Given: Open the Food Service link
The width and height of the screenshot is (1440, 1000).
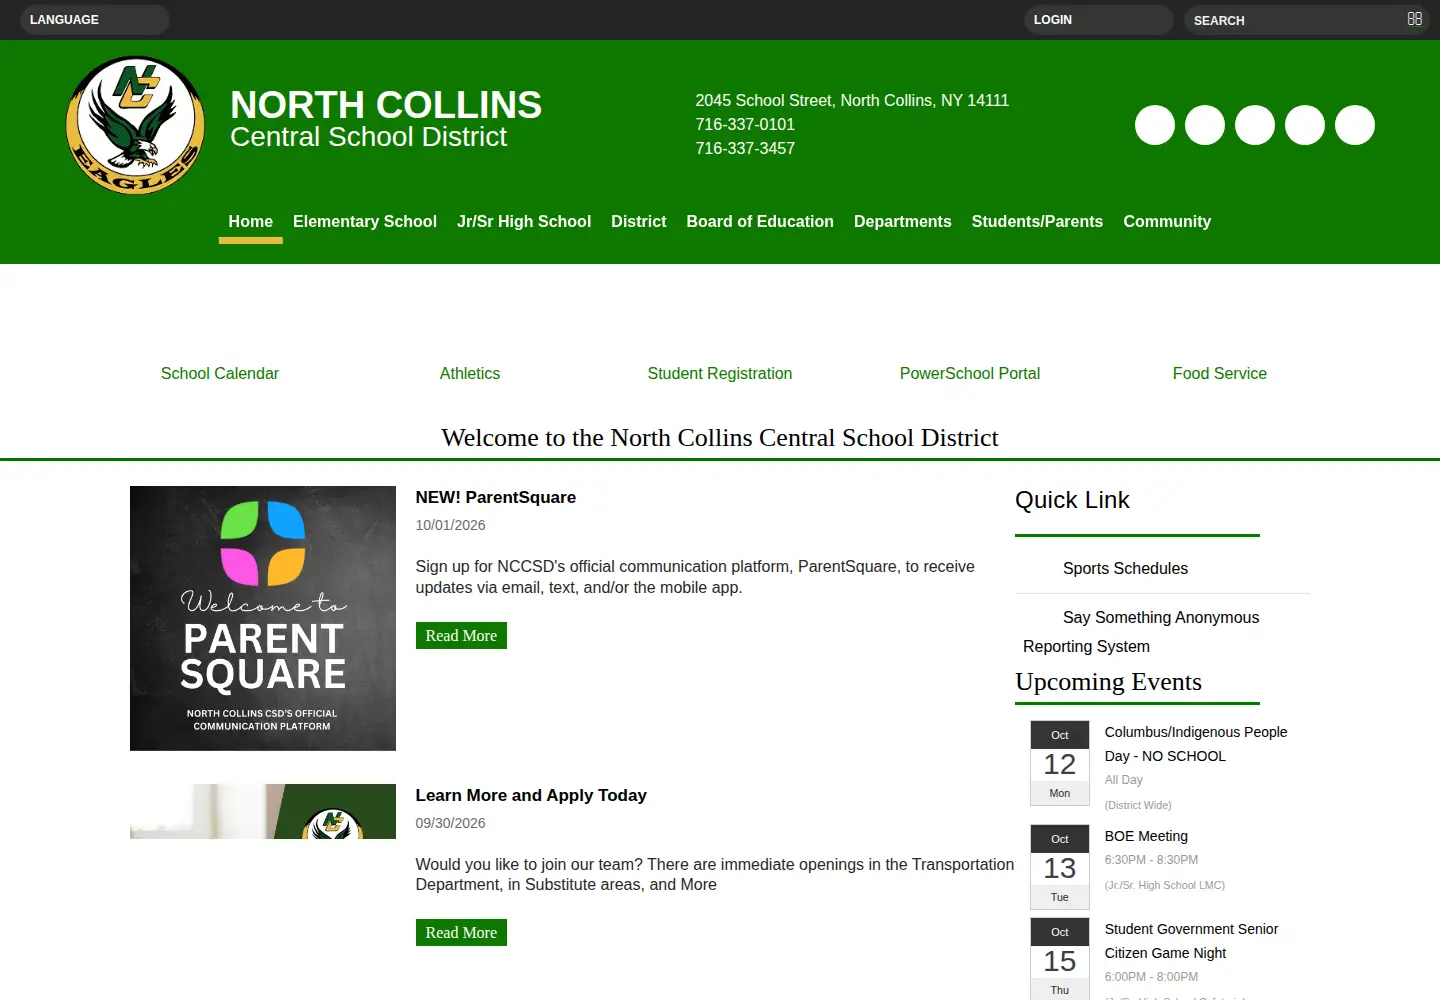Looking at the screenshot, I should (1220, 374).
